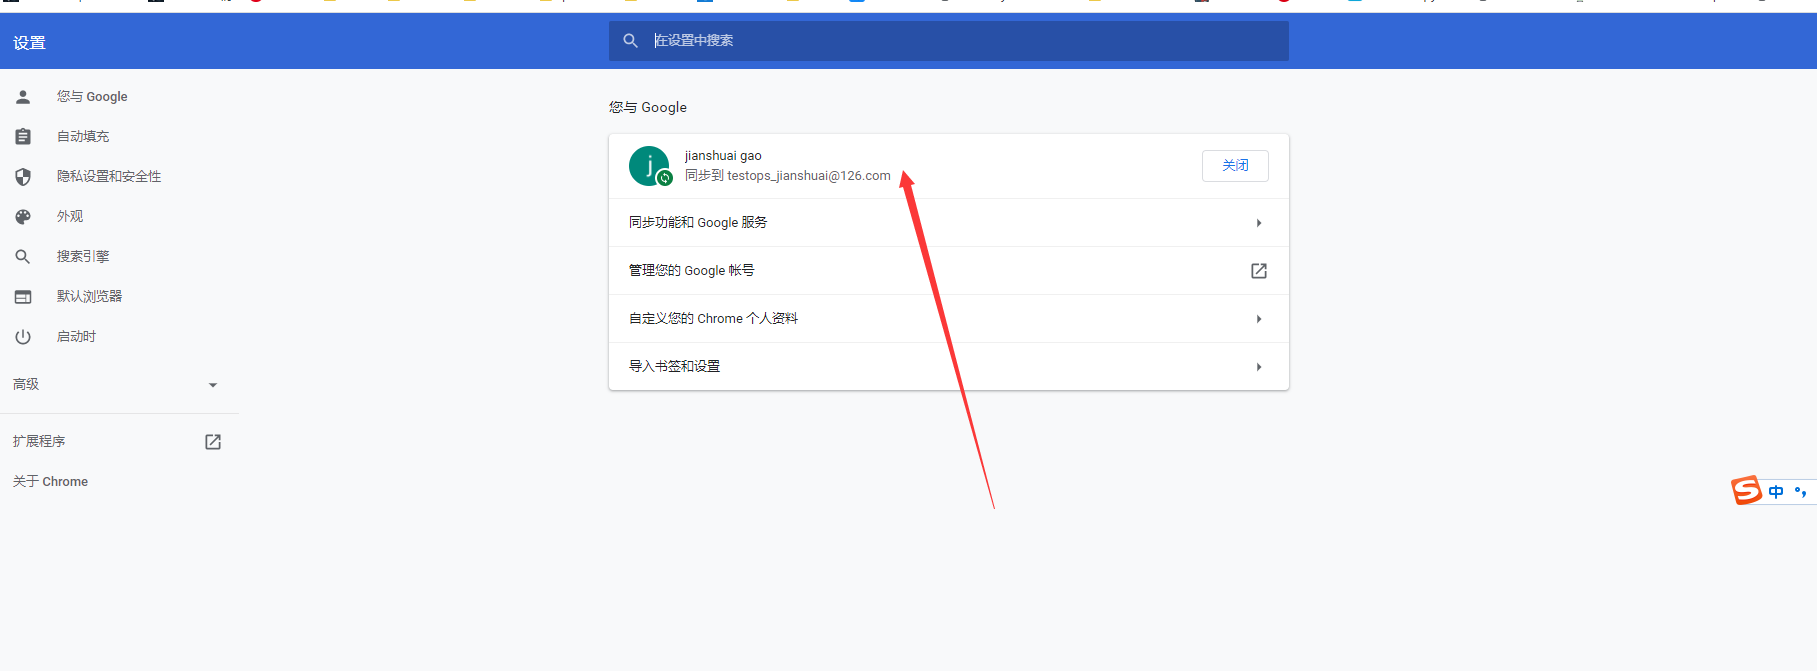Viewport: 1817px width, 671px height.
Task: Click the 关闭 sync button
Action: click(1235, 166)
